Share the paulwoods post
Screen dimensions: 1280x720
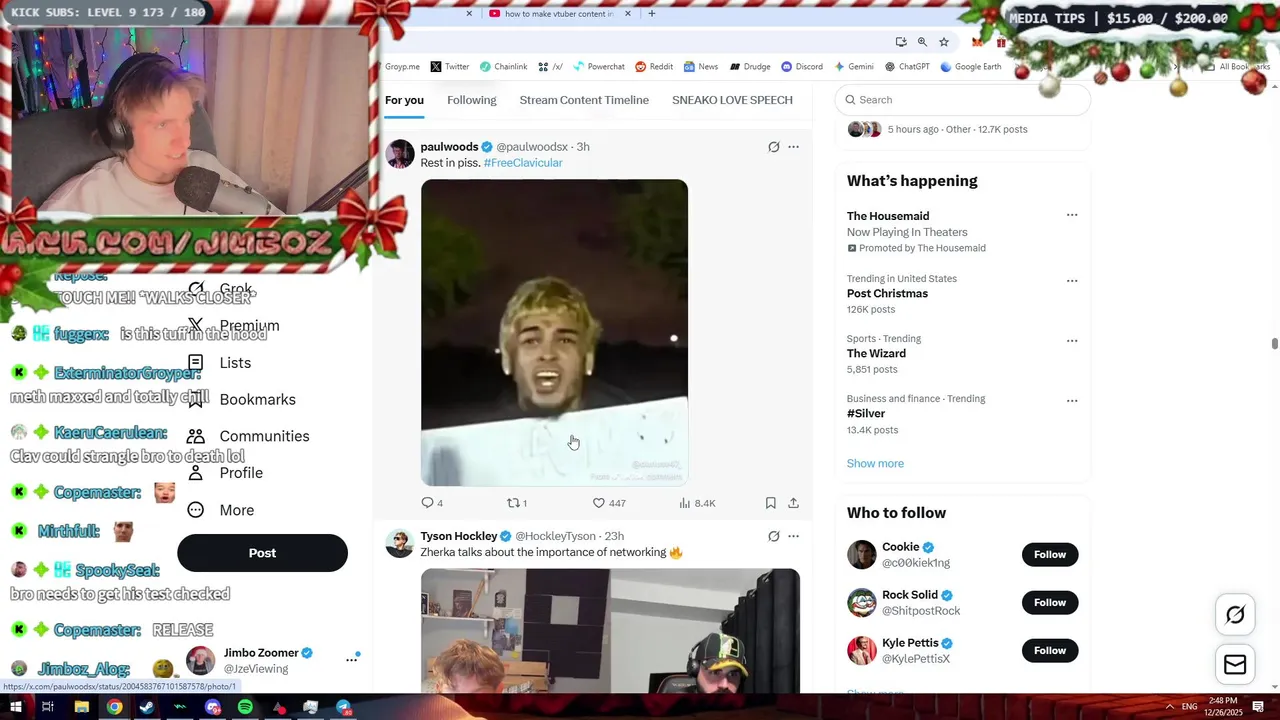pos(793,503)
